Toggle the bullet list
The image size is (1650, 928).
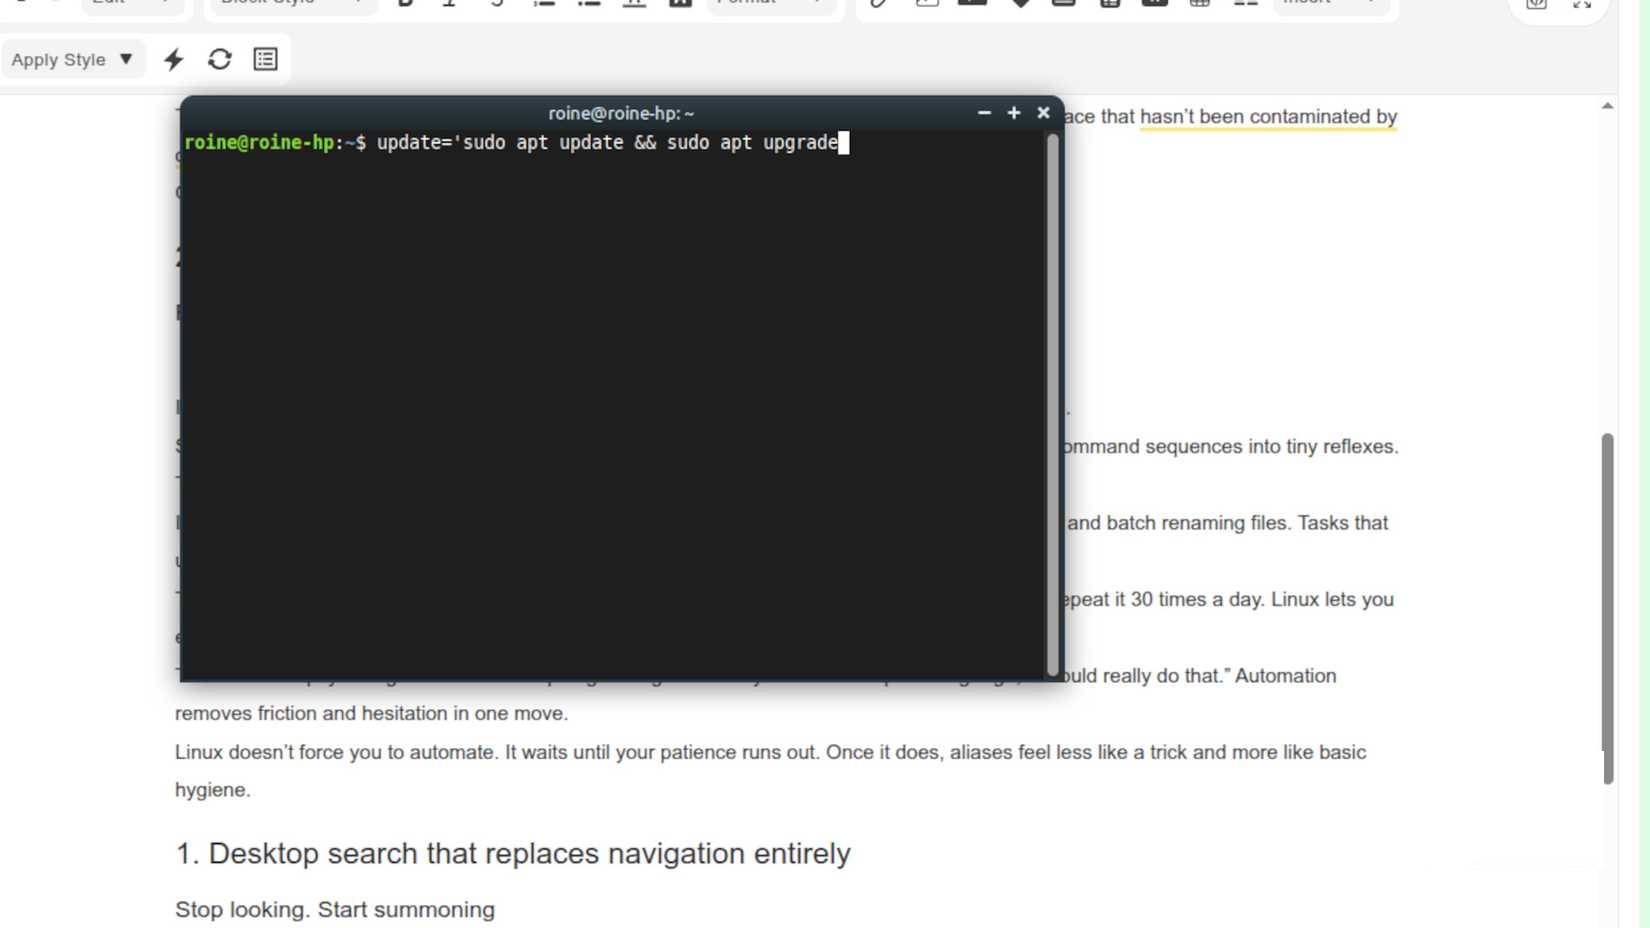click(x=589, y=2)
